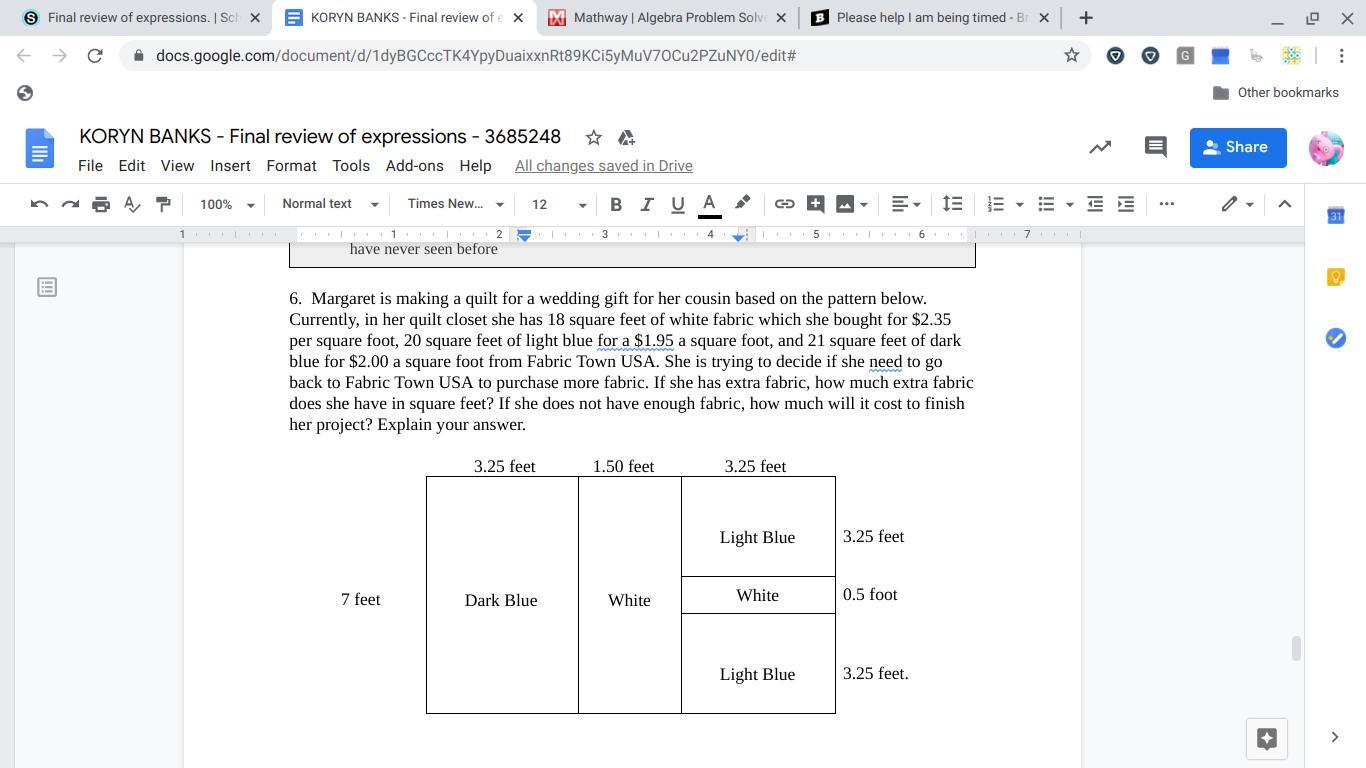Switch to the first Final review of expressions tab
The width and height of the screenshot is (1366, 768).
pos(141,17)
